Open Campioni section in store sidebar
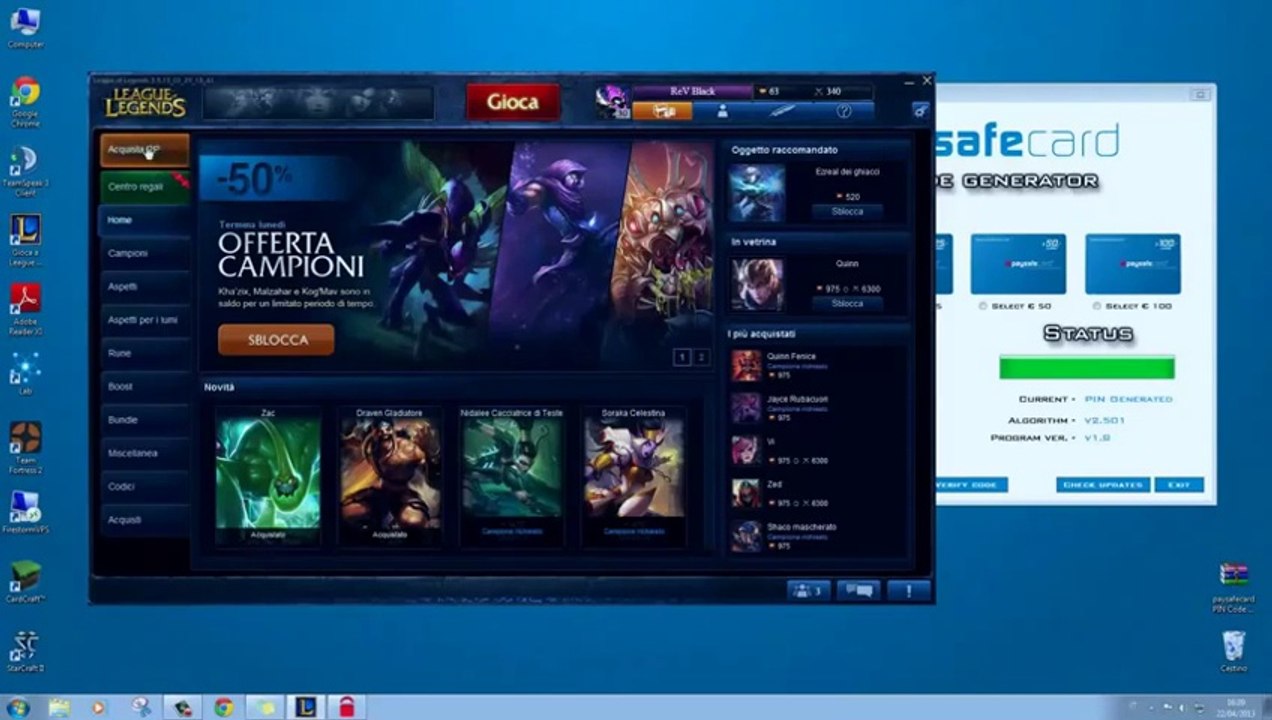This screenshot has height=720, width=1272. [x=145, y=253]
